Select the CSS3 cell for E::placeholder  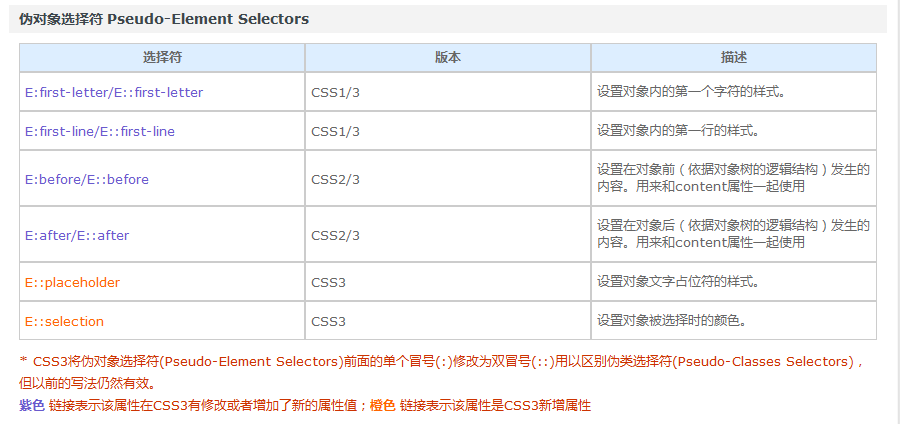click(448, 282)
